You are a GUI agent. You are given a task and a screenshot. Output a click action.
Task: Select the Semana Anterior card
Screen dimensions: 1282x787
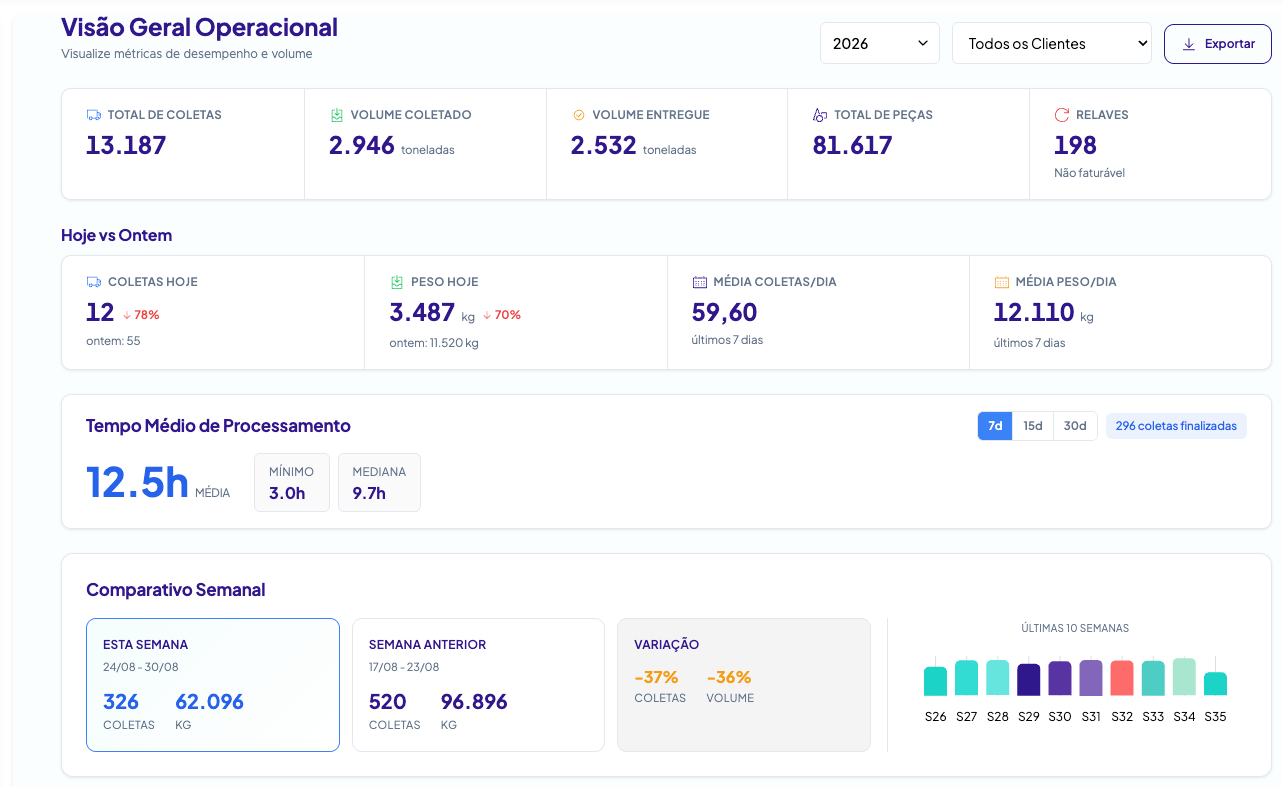click(479, 685)
